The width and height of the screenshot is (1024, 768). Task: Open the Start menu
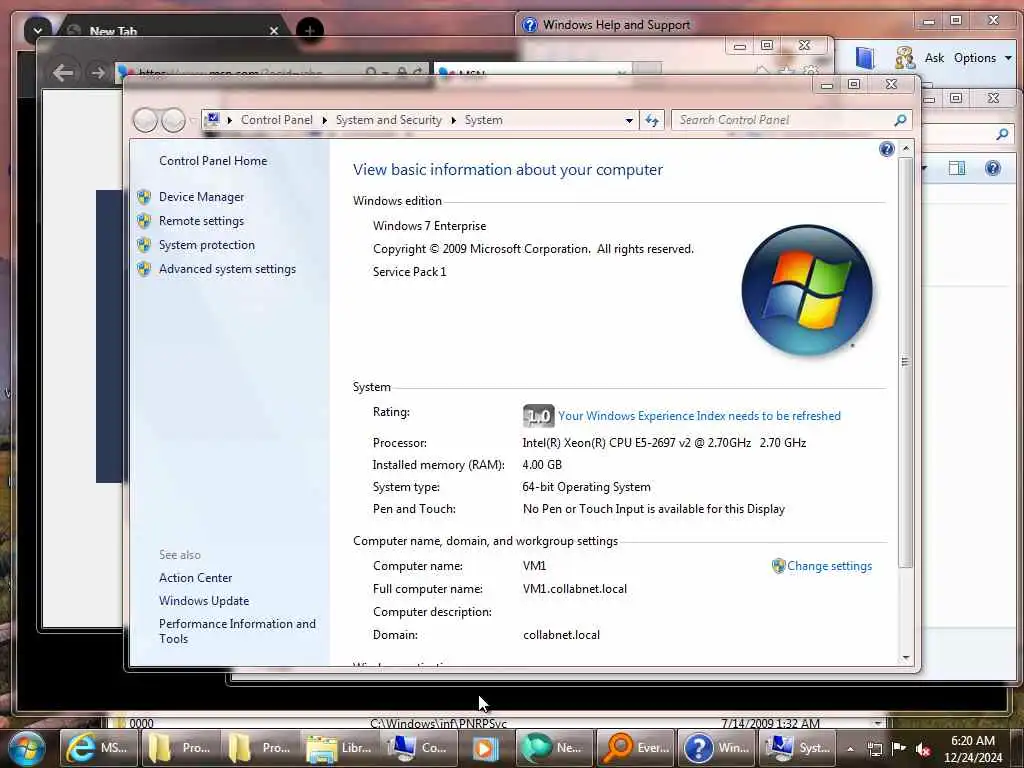tap(26, 748)
